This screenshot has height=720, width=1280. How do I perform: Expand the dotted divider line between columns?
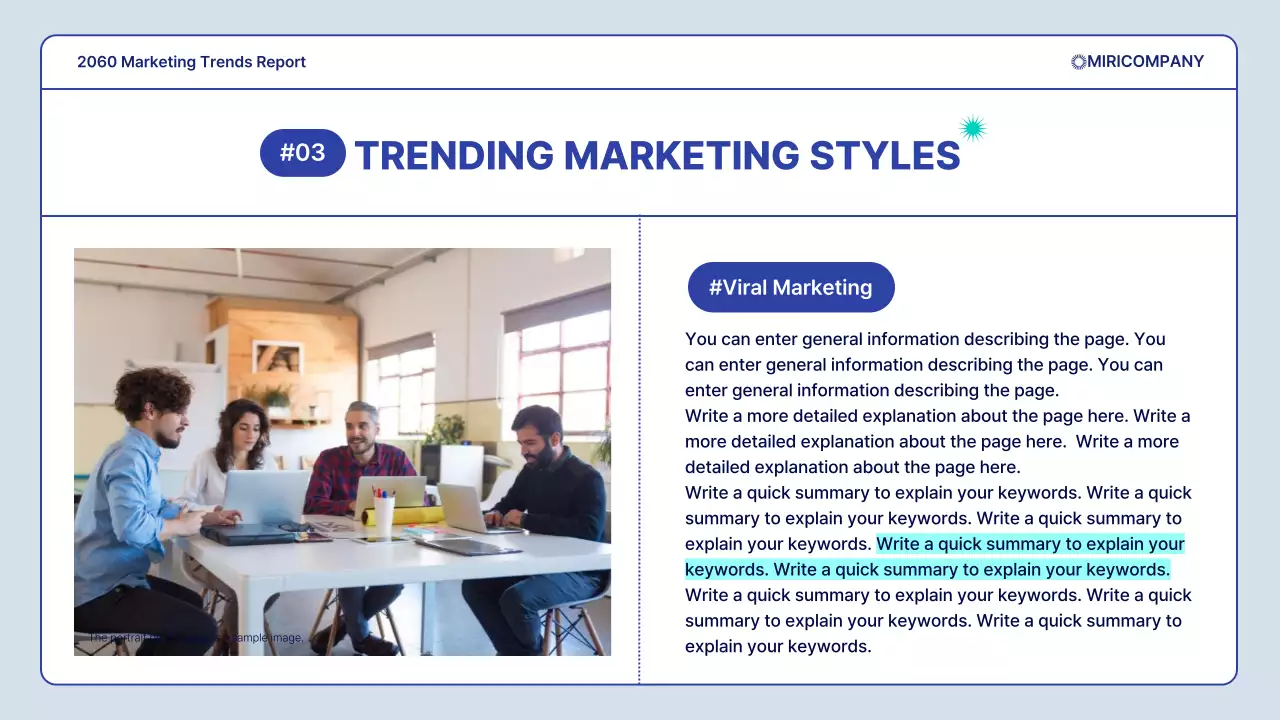coord(639,450)
